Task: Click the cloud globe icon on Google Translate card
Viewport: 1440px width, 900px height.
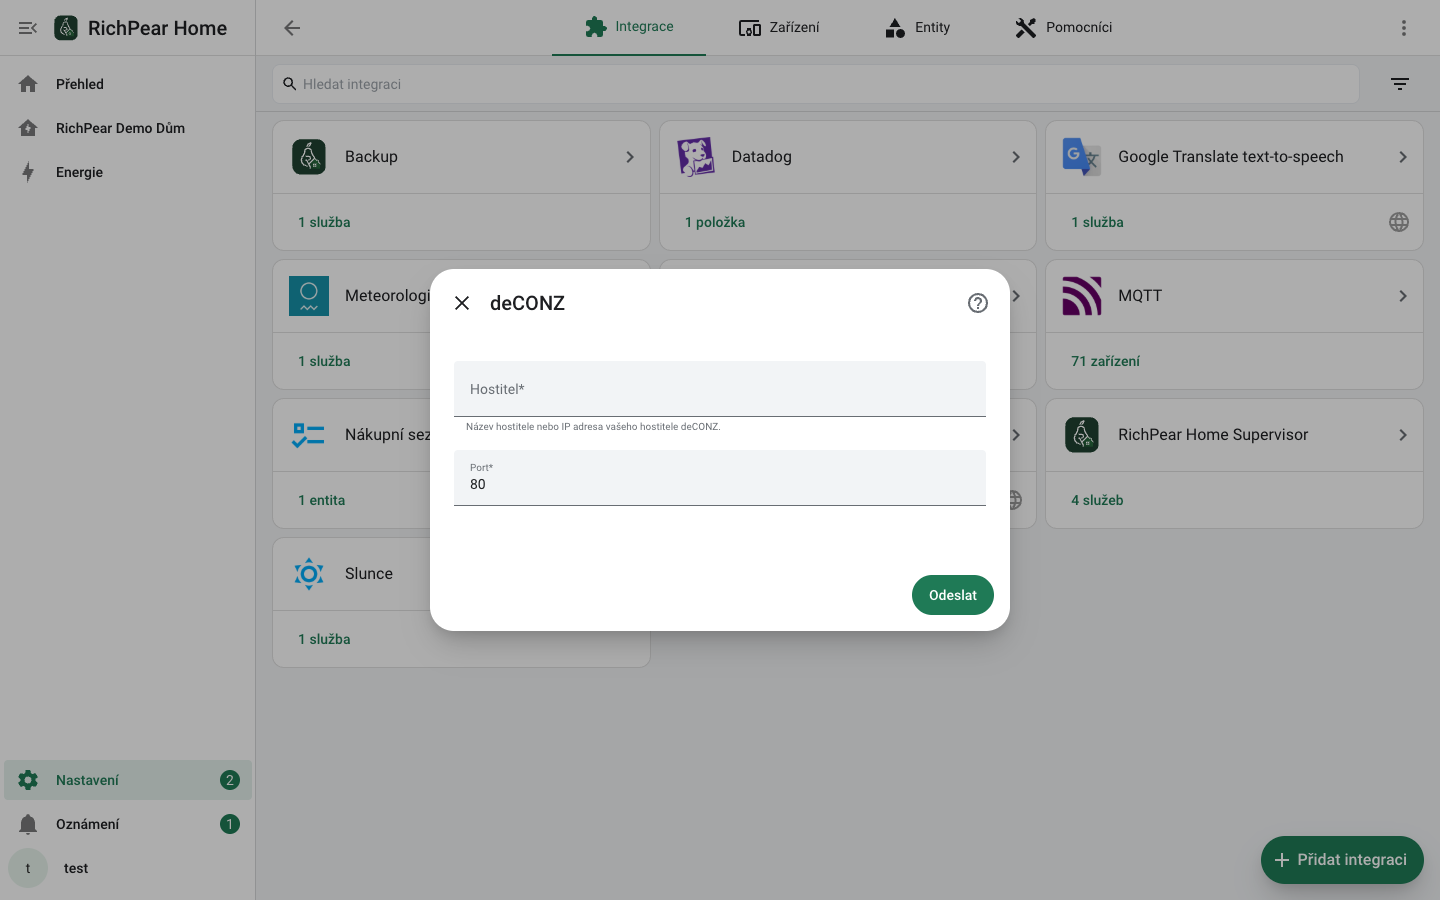Action: click(1399, 222)
